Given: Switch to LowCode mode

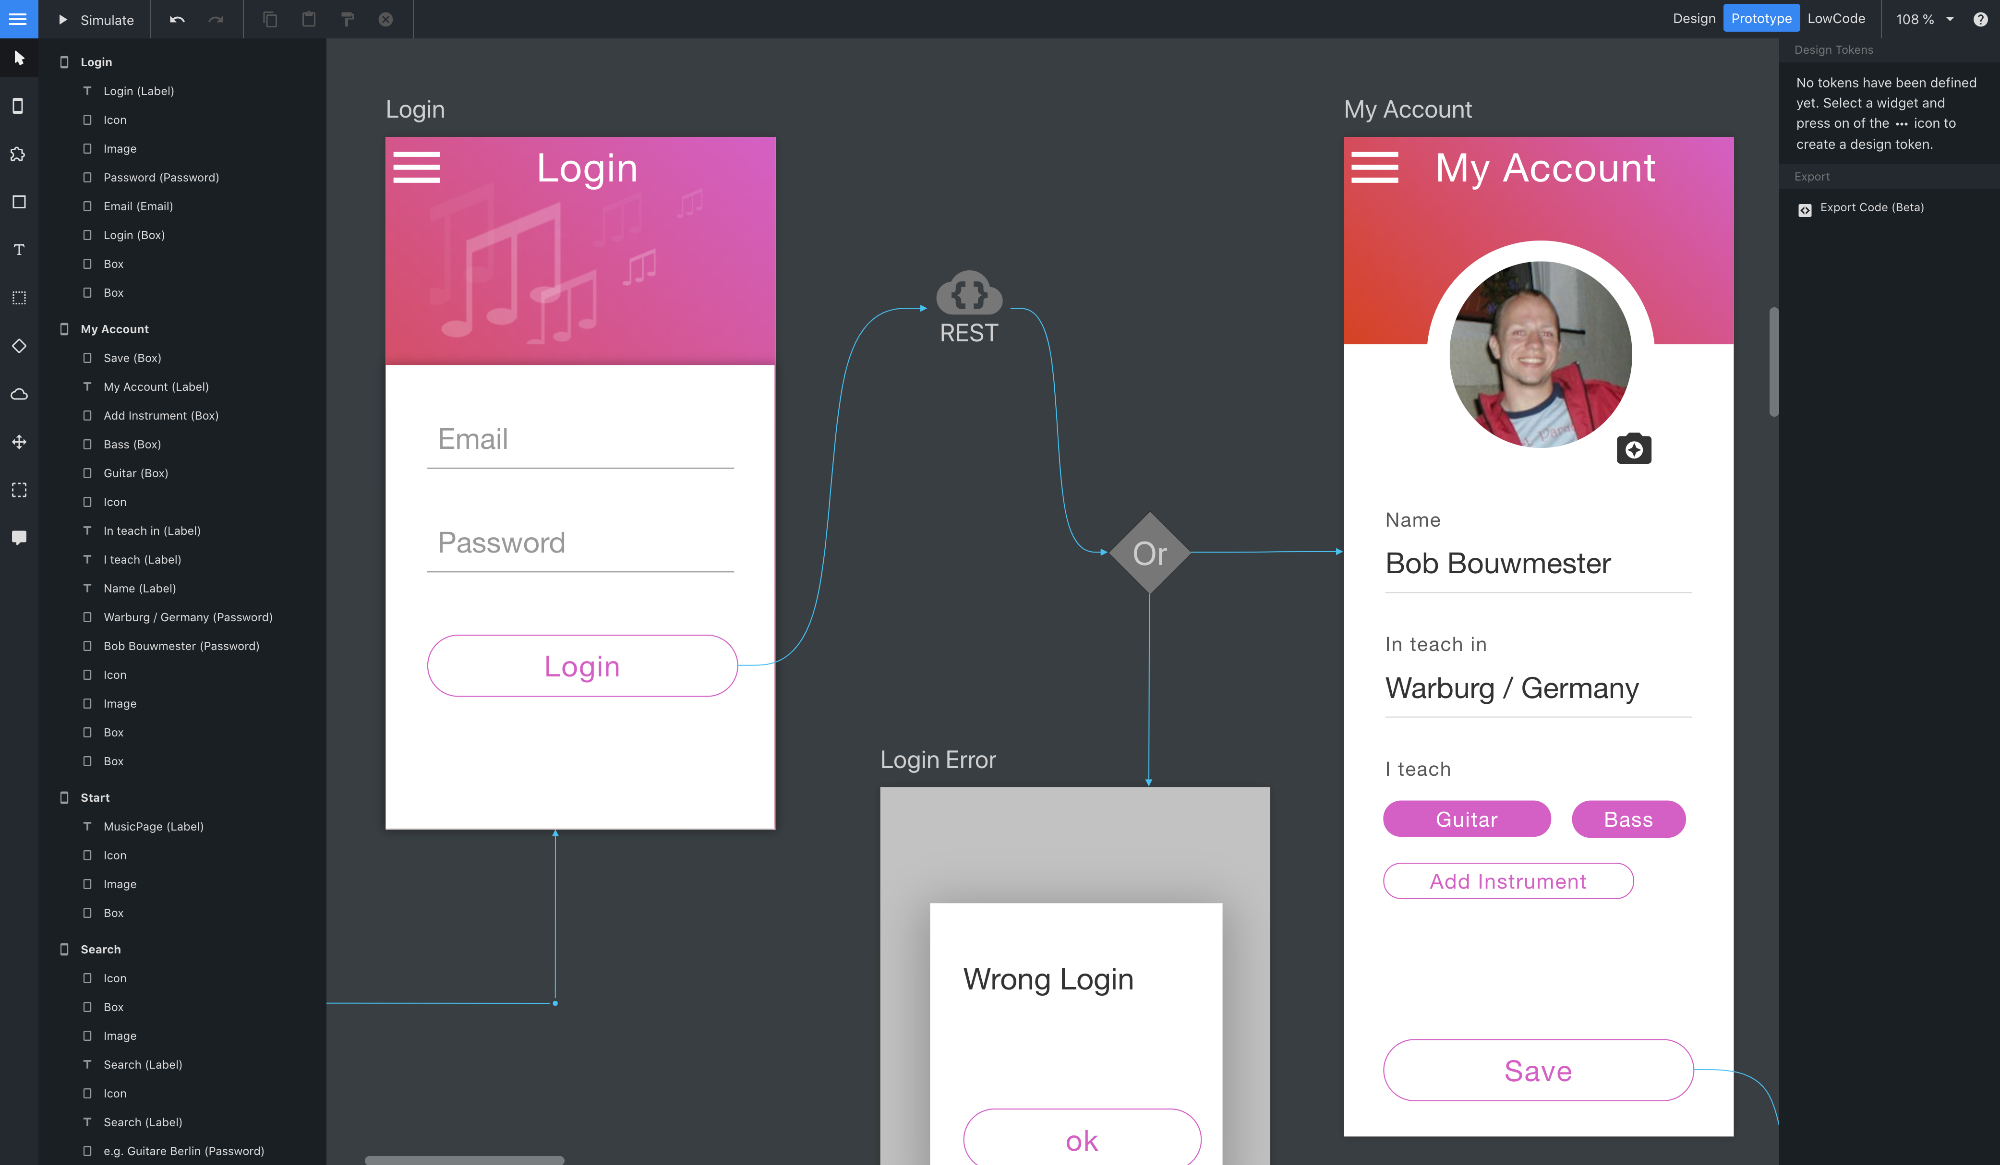Looking at the screenshot, I should point(1835,19).
